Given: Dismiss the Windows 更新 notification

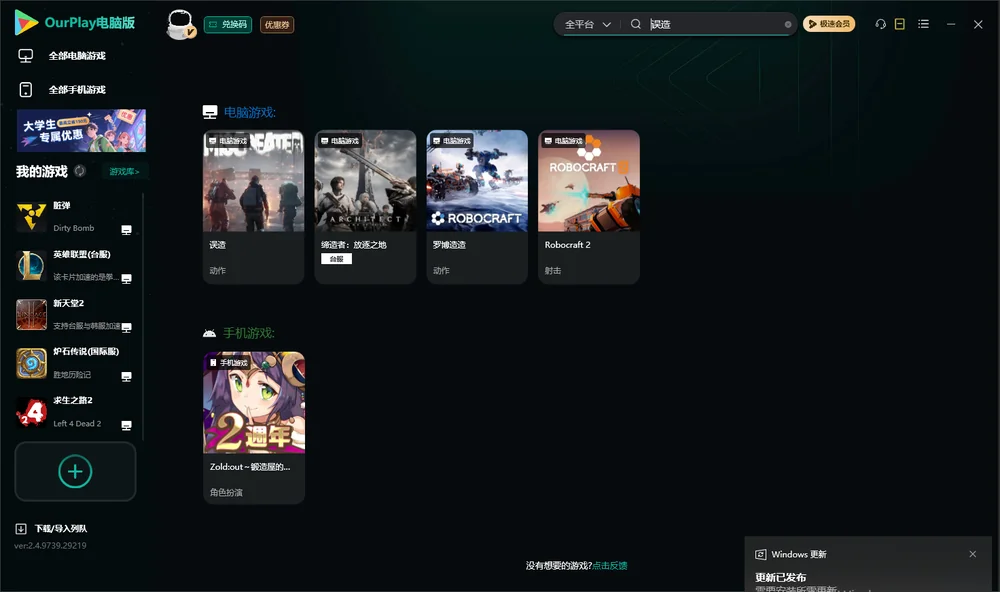Looking at the screenshot, I should 973,554.
